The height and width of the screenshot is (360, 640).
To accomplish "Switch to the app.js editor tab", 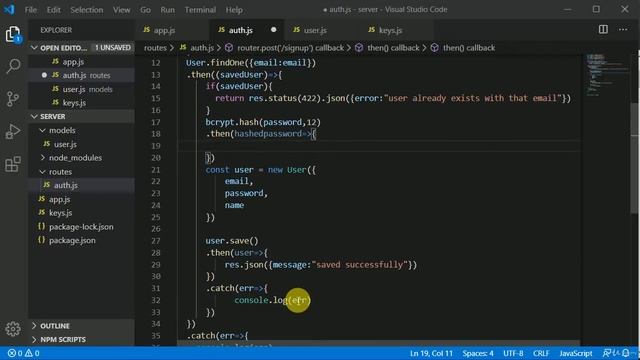I will pyautogui.click(x=172, y=30).
